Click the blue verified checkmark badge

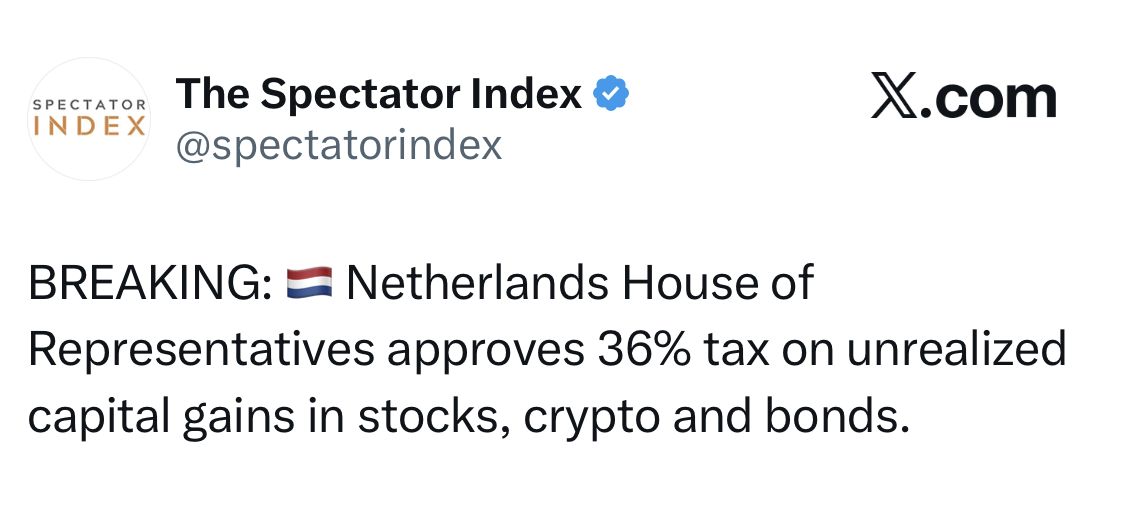pos(611,96)
